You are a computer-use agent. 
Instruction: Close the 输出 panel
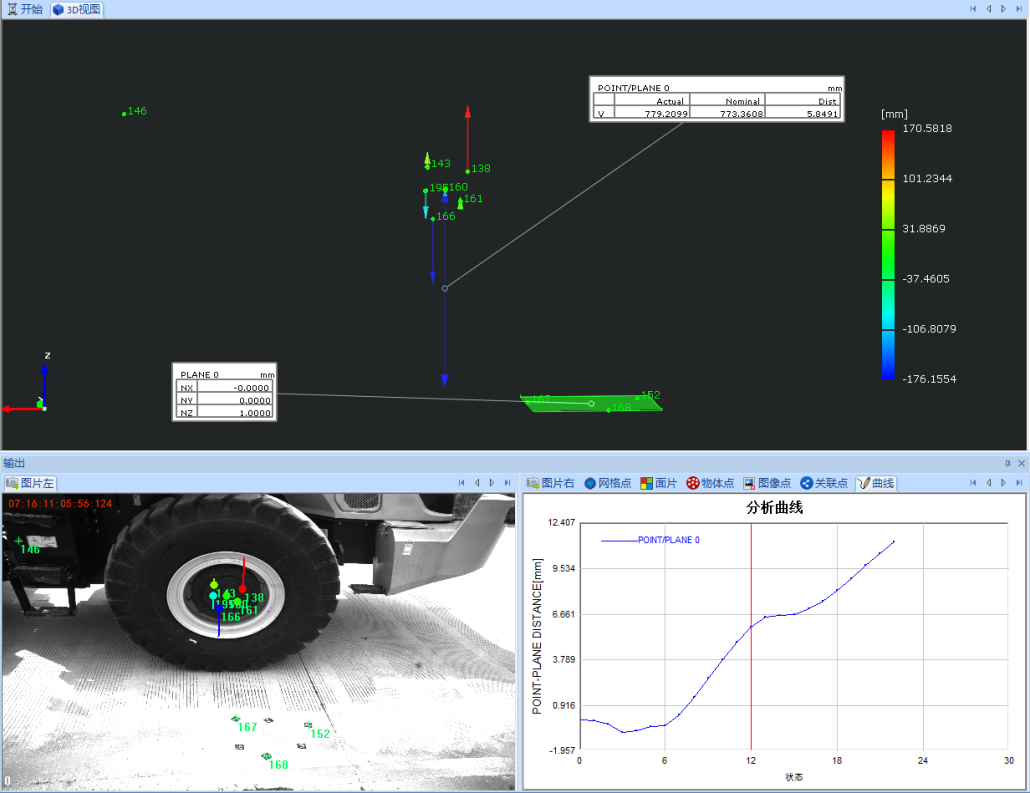click(x=1021, y=463)
